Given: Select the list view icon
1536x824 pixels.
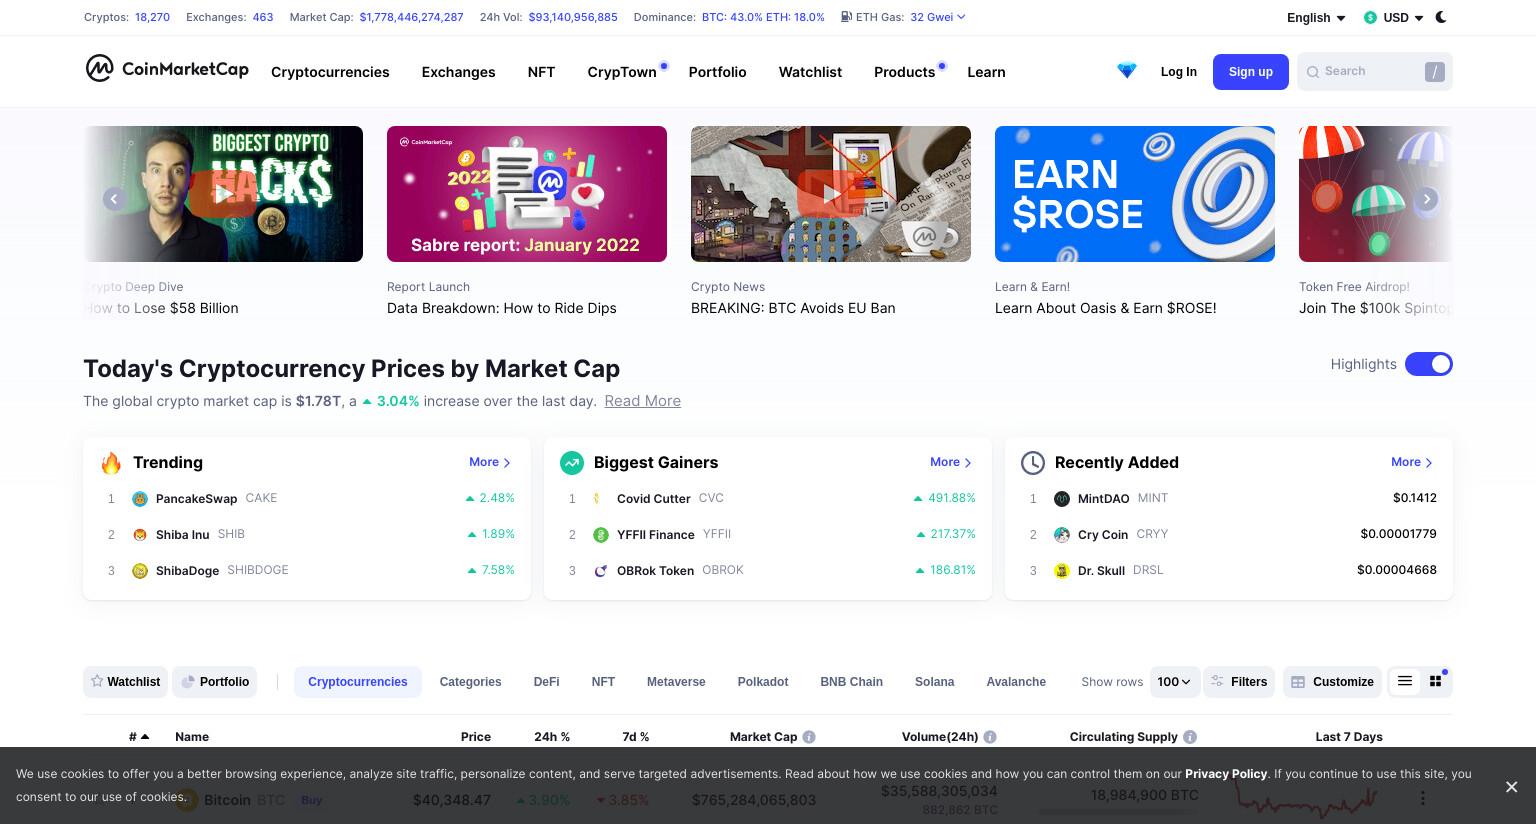Looking at the screenshot, I should 1405,681.
